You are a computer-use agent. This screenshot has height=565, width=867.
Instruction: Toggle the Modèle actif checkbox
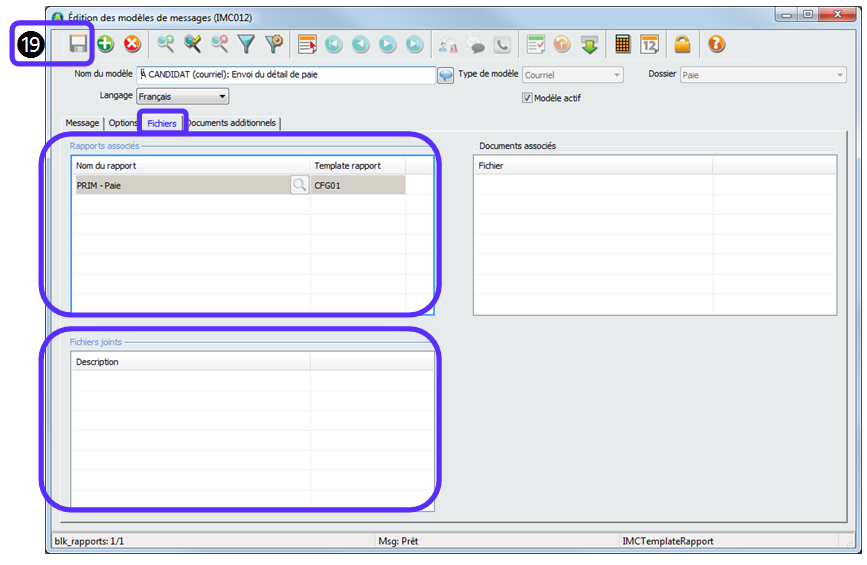[x=527, y=98]
